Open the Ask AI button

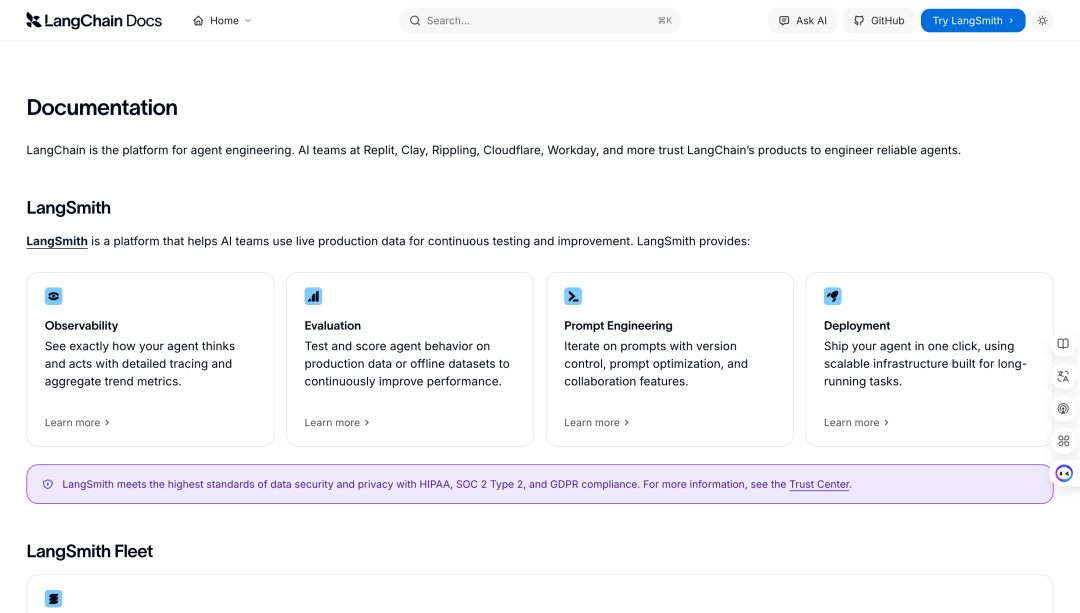(x=802, y=21)
